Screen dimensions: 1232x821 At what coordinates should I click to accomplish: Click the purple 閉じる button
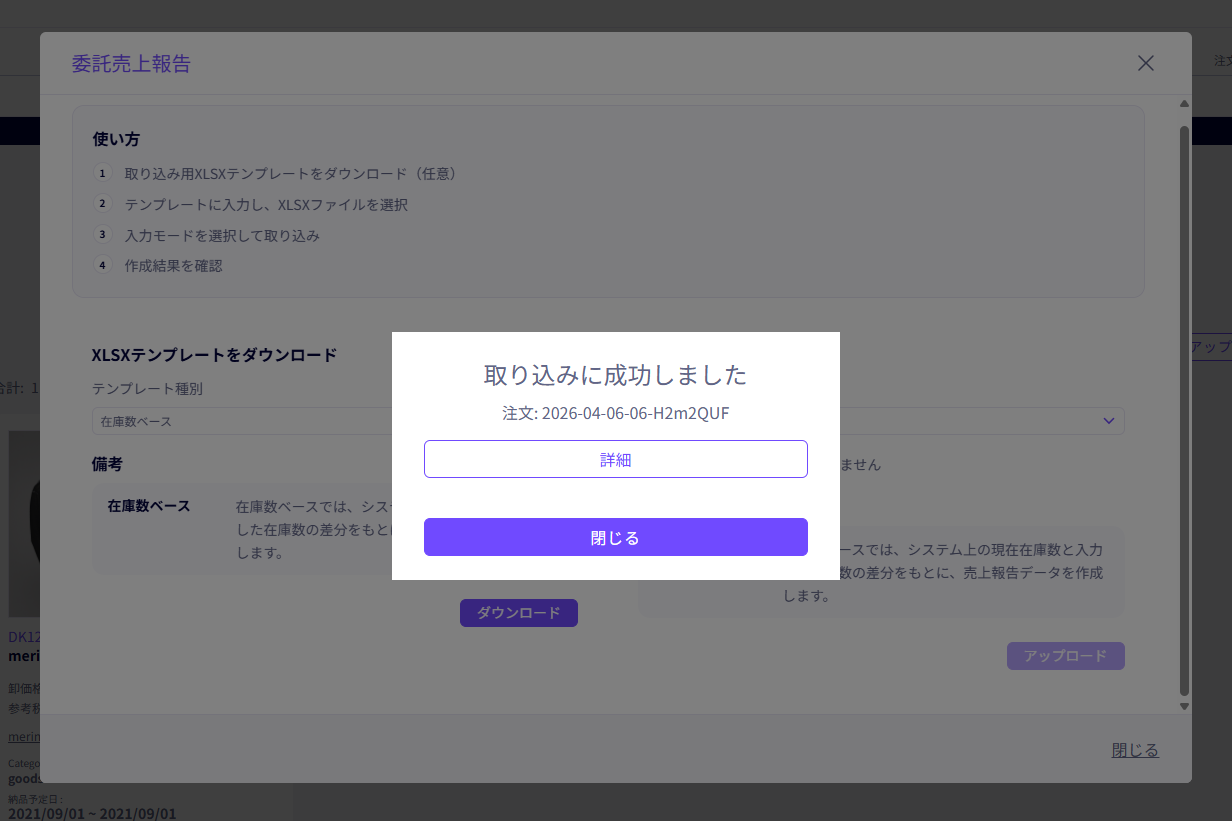click(616, 537)
